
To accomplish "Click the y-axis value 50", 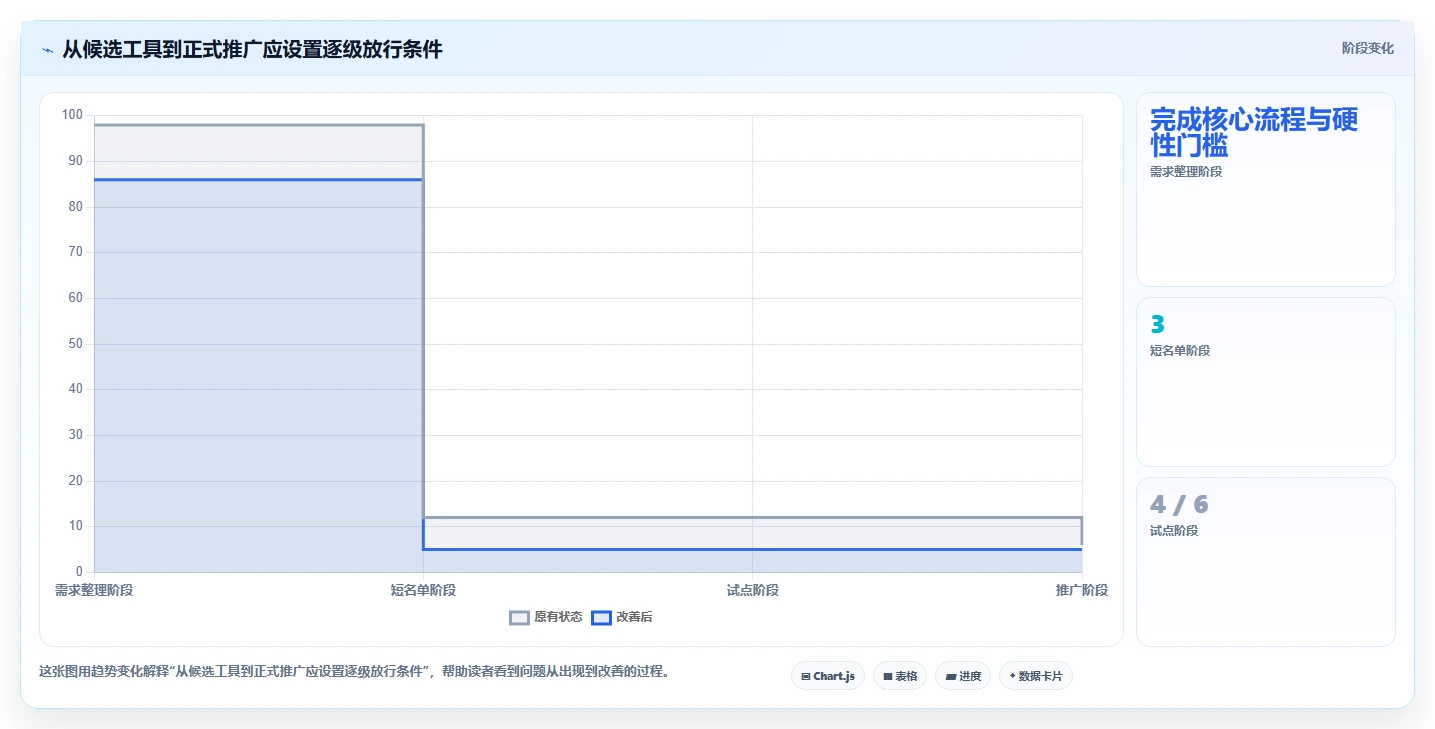I will [x=75, y=344].
